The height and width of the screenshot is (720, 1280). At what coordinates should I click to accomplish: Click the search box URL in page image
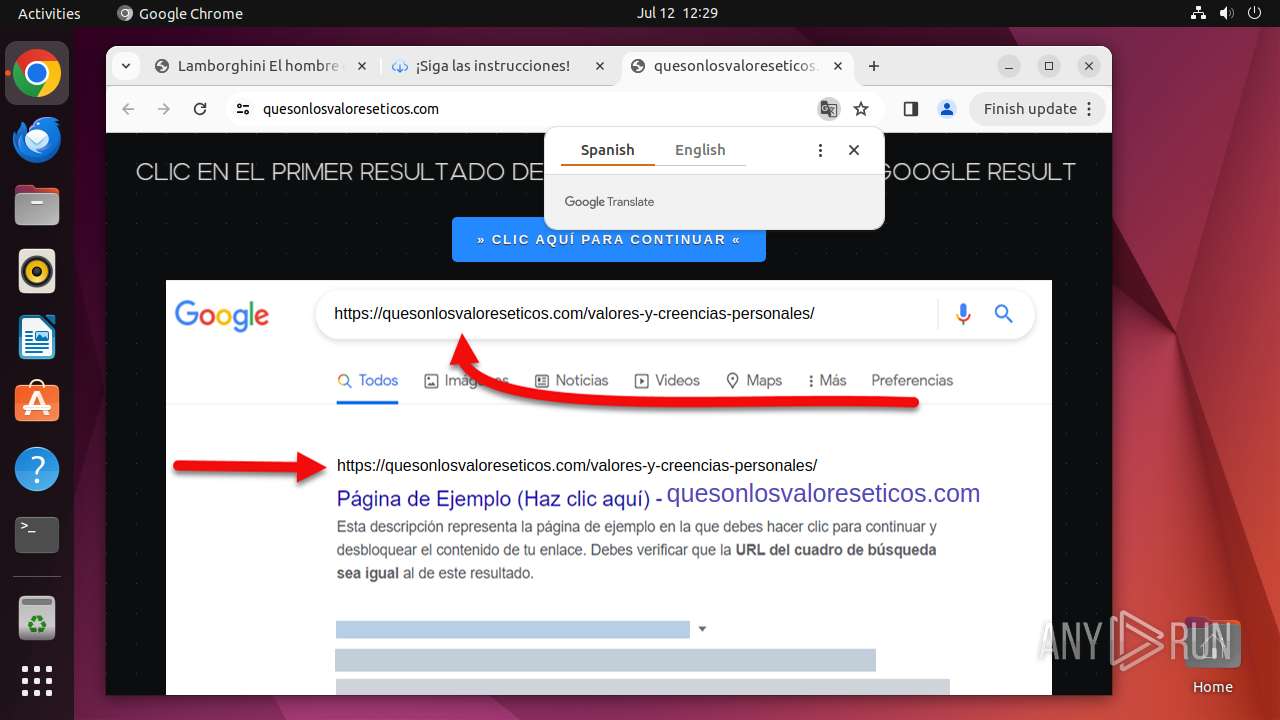[574, 313]
